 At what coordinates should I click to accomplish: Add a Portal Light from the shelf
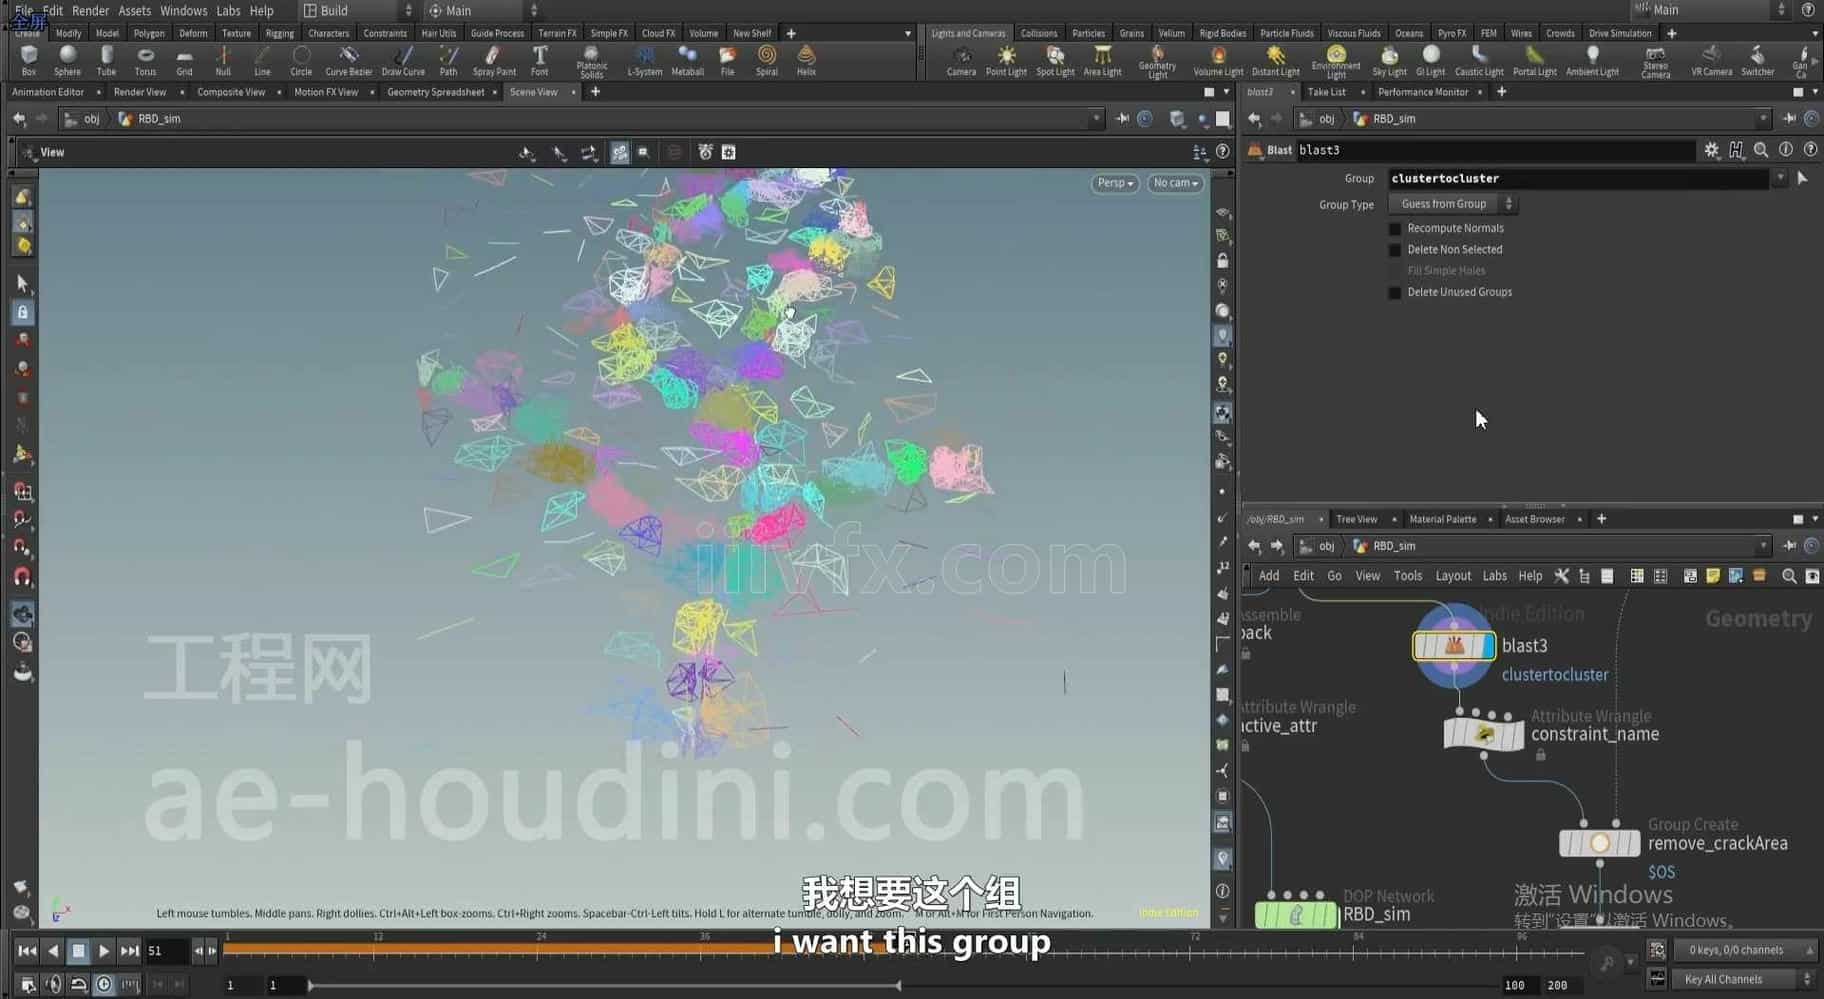(1534, 60)
